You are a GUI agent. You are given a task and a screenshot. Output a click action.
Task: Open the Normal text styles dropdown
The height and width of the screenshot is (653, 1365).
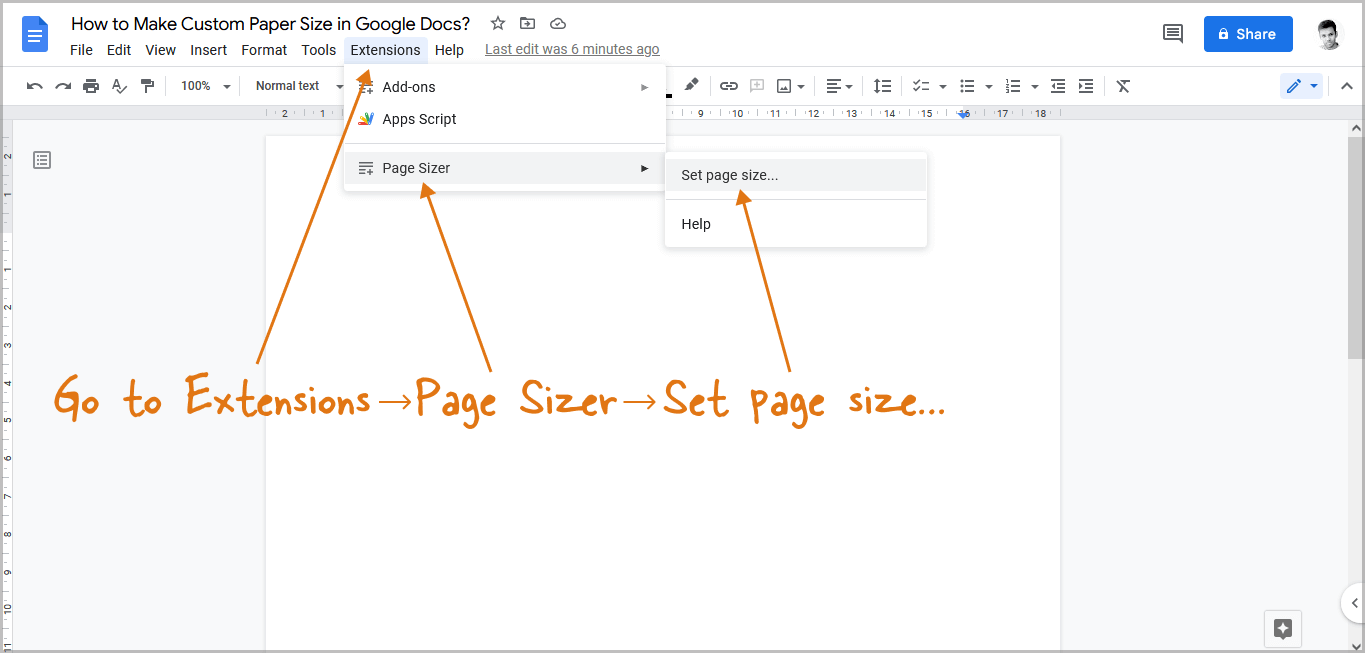click(288, 86)
